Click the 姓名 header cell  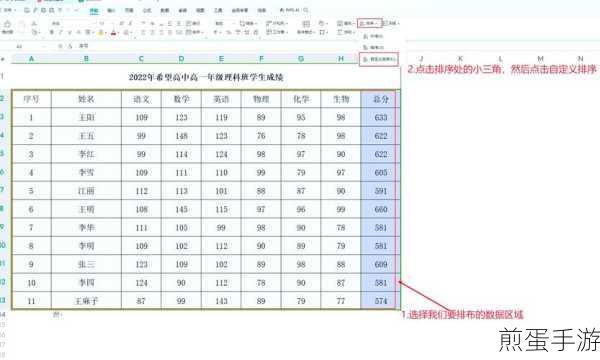86,99
